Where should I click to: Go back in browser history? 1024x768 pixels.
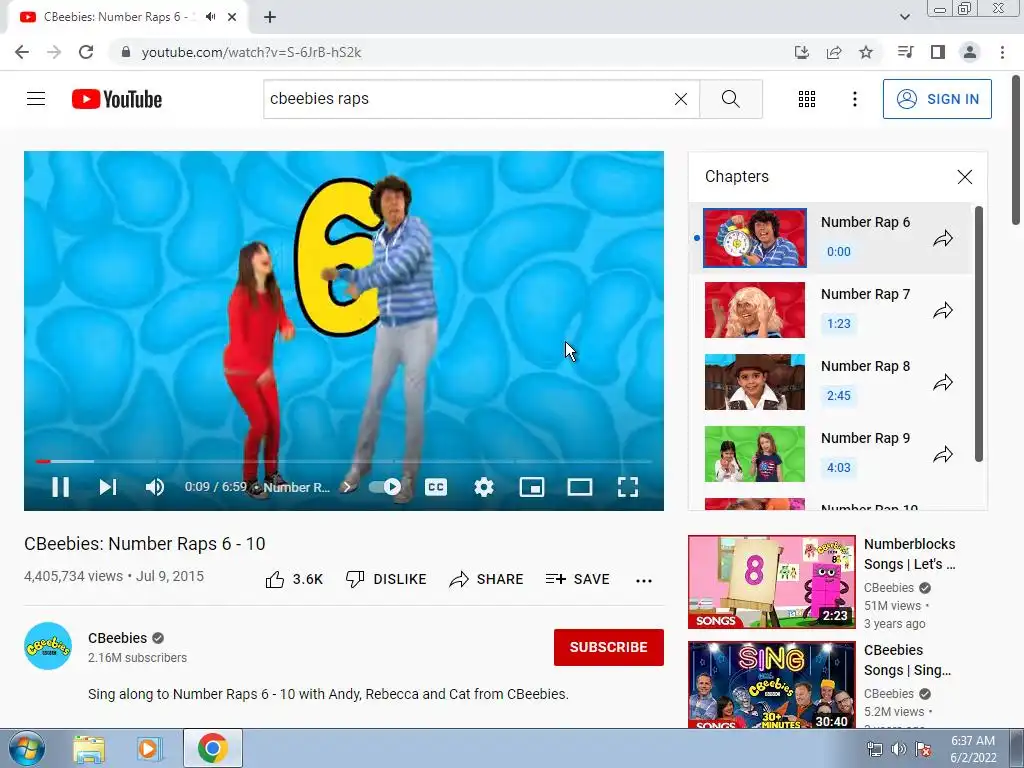[x=22, y=52]
